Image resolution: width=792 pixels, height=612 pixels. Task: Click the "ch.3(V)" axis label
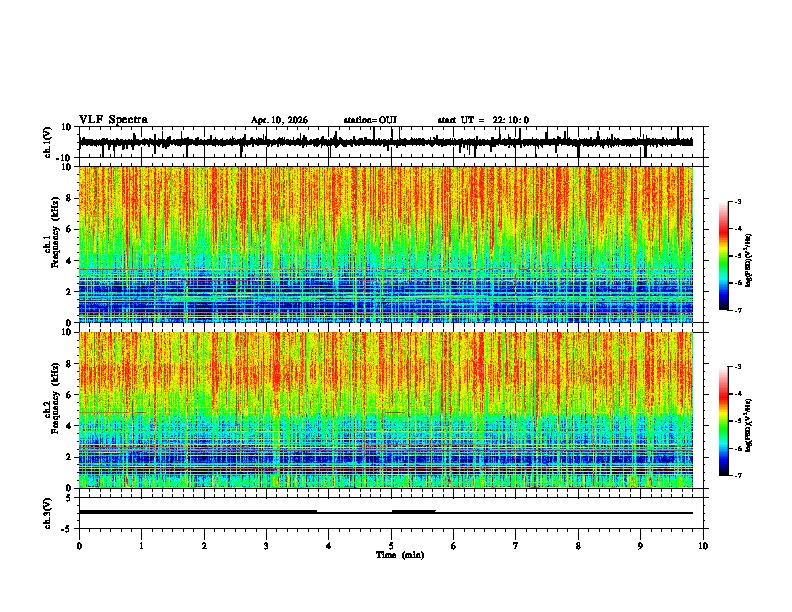[48, 514]
